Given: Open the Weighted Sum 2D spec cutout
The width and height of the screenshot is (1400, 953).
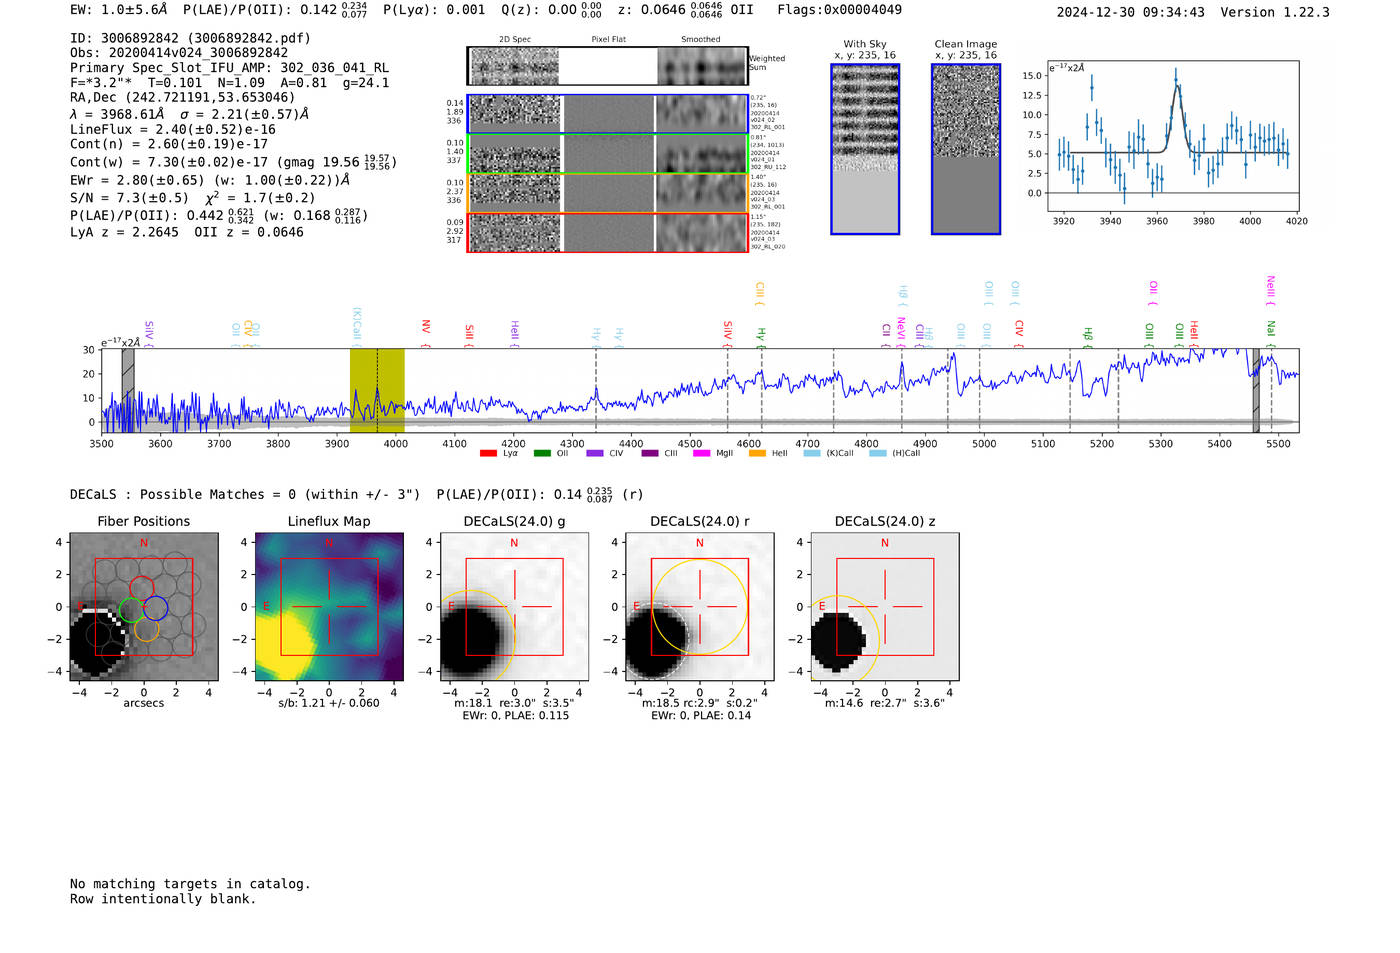Looking at the screenshot, I should 515,66.
